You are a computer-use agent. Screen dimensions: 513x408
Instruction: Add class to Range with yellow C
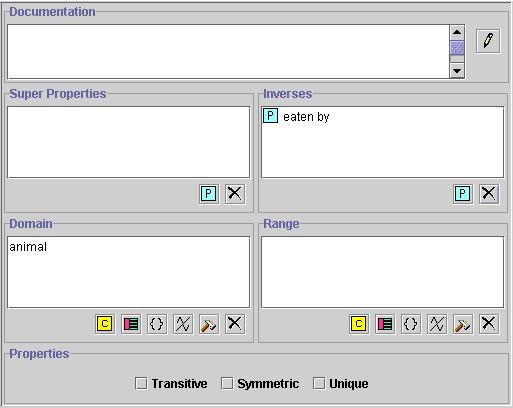(x=359, y=324)
